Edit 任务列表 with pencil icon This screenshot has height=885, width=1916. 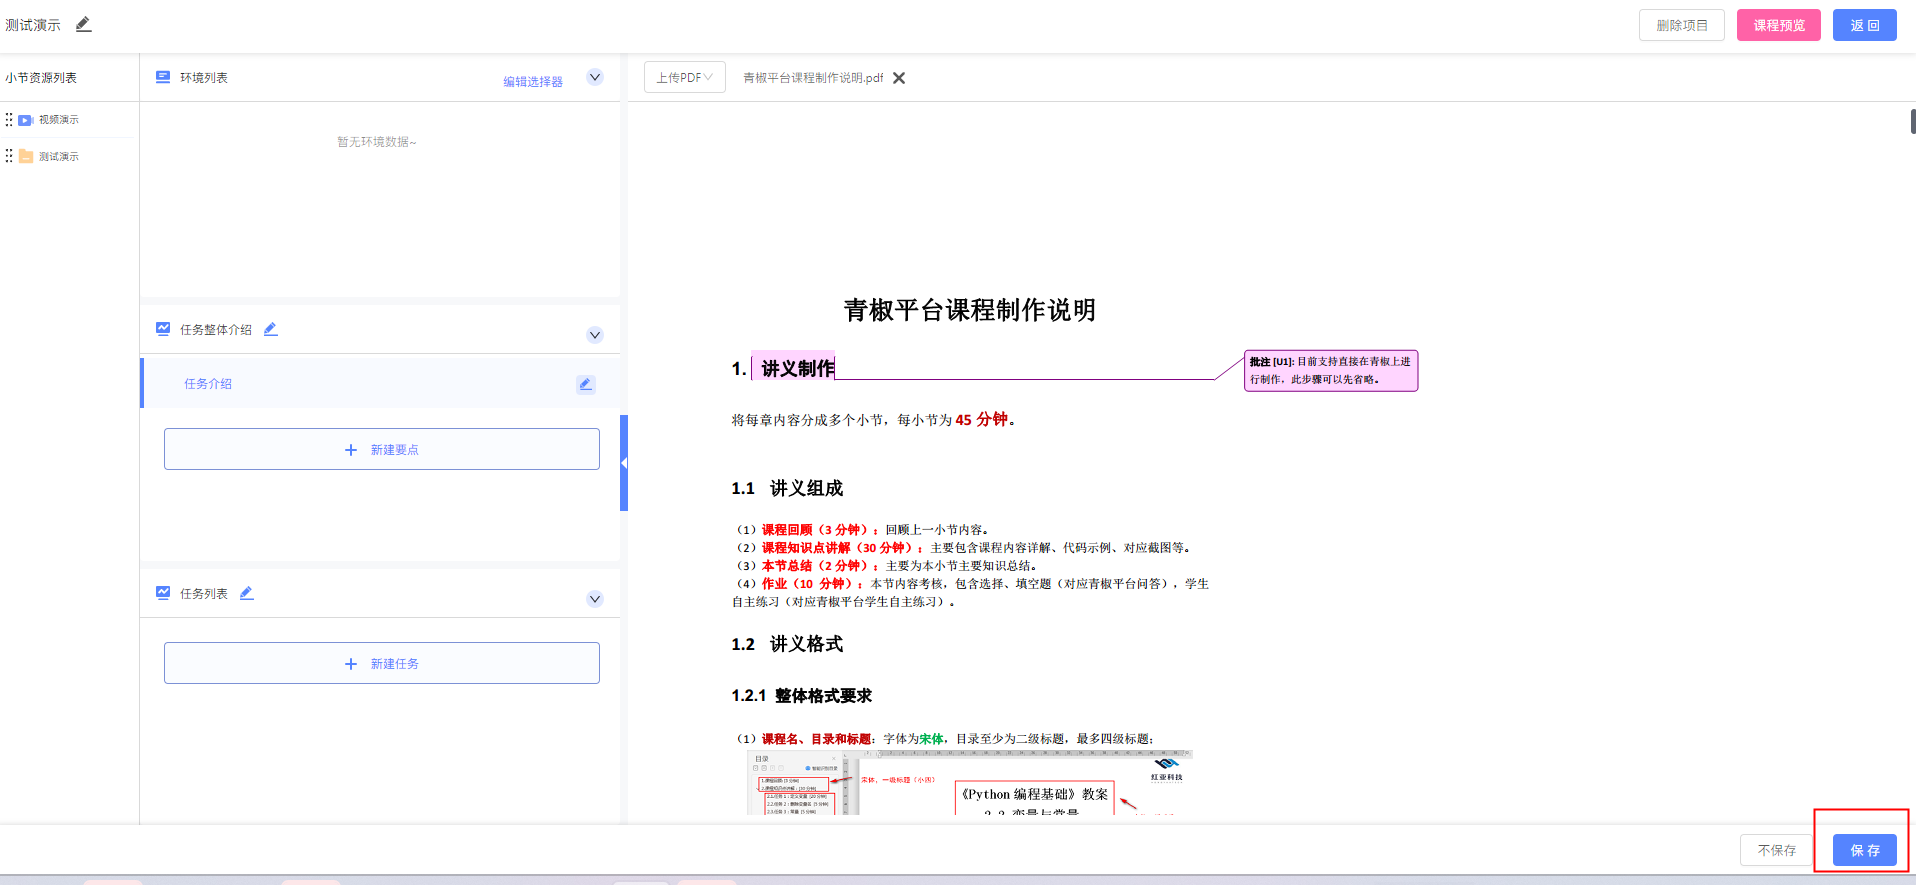(246, 593)
